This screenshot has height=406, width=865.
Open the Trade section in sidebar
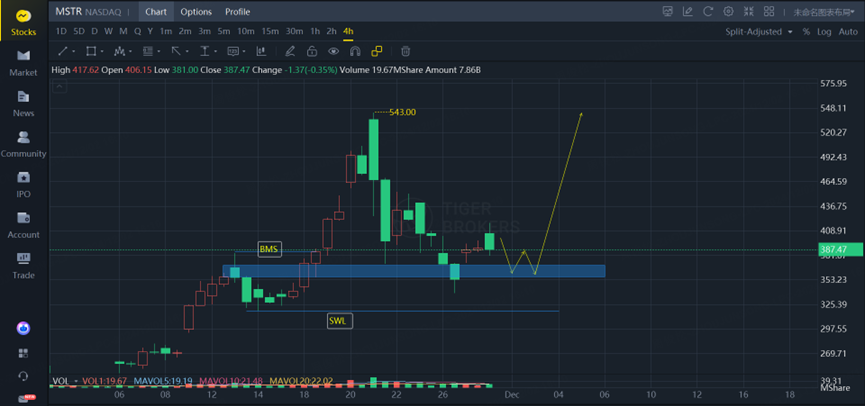[x=23, y=266]
